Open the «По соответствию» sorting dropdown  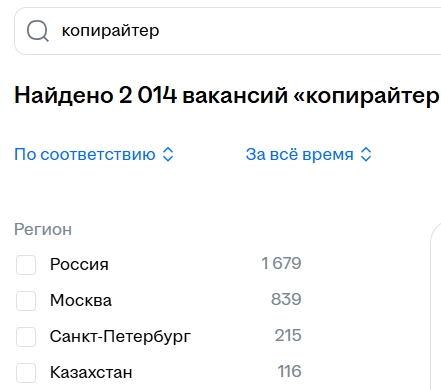(94, 154)
